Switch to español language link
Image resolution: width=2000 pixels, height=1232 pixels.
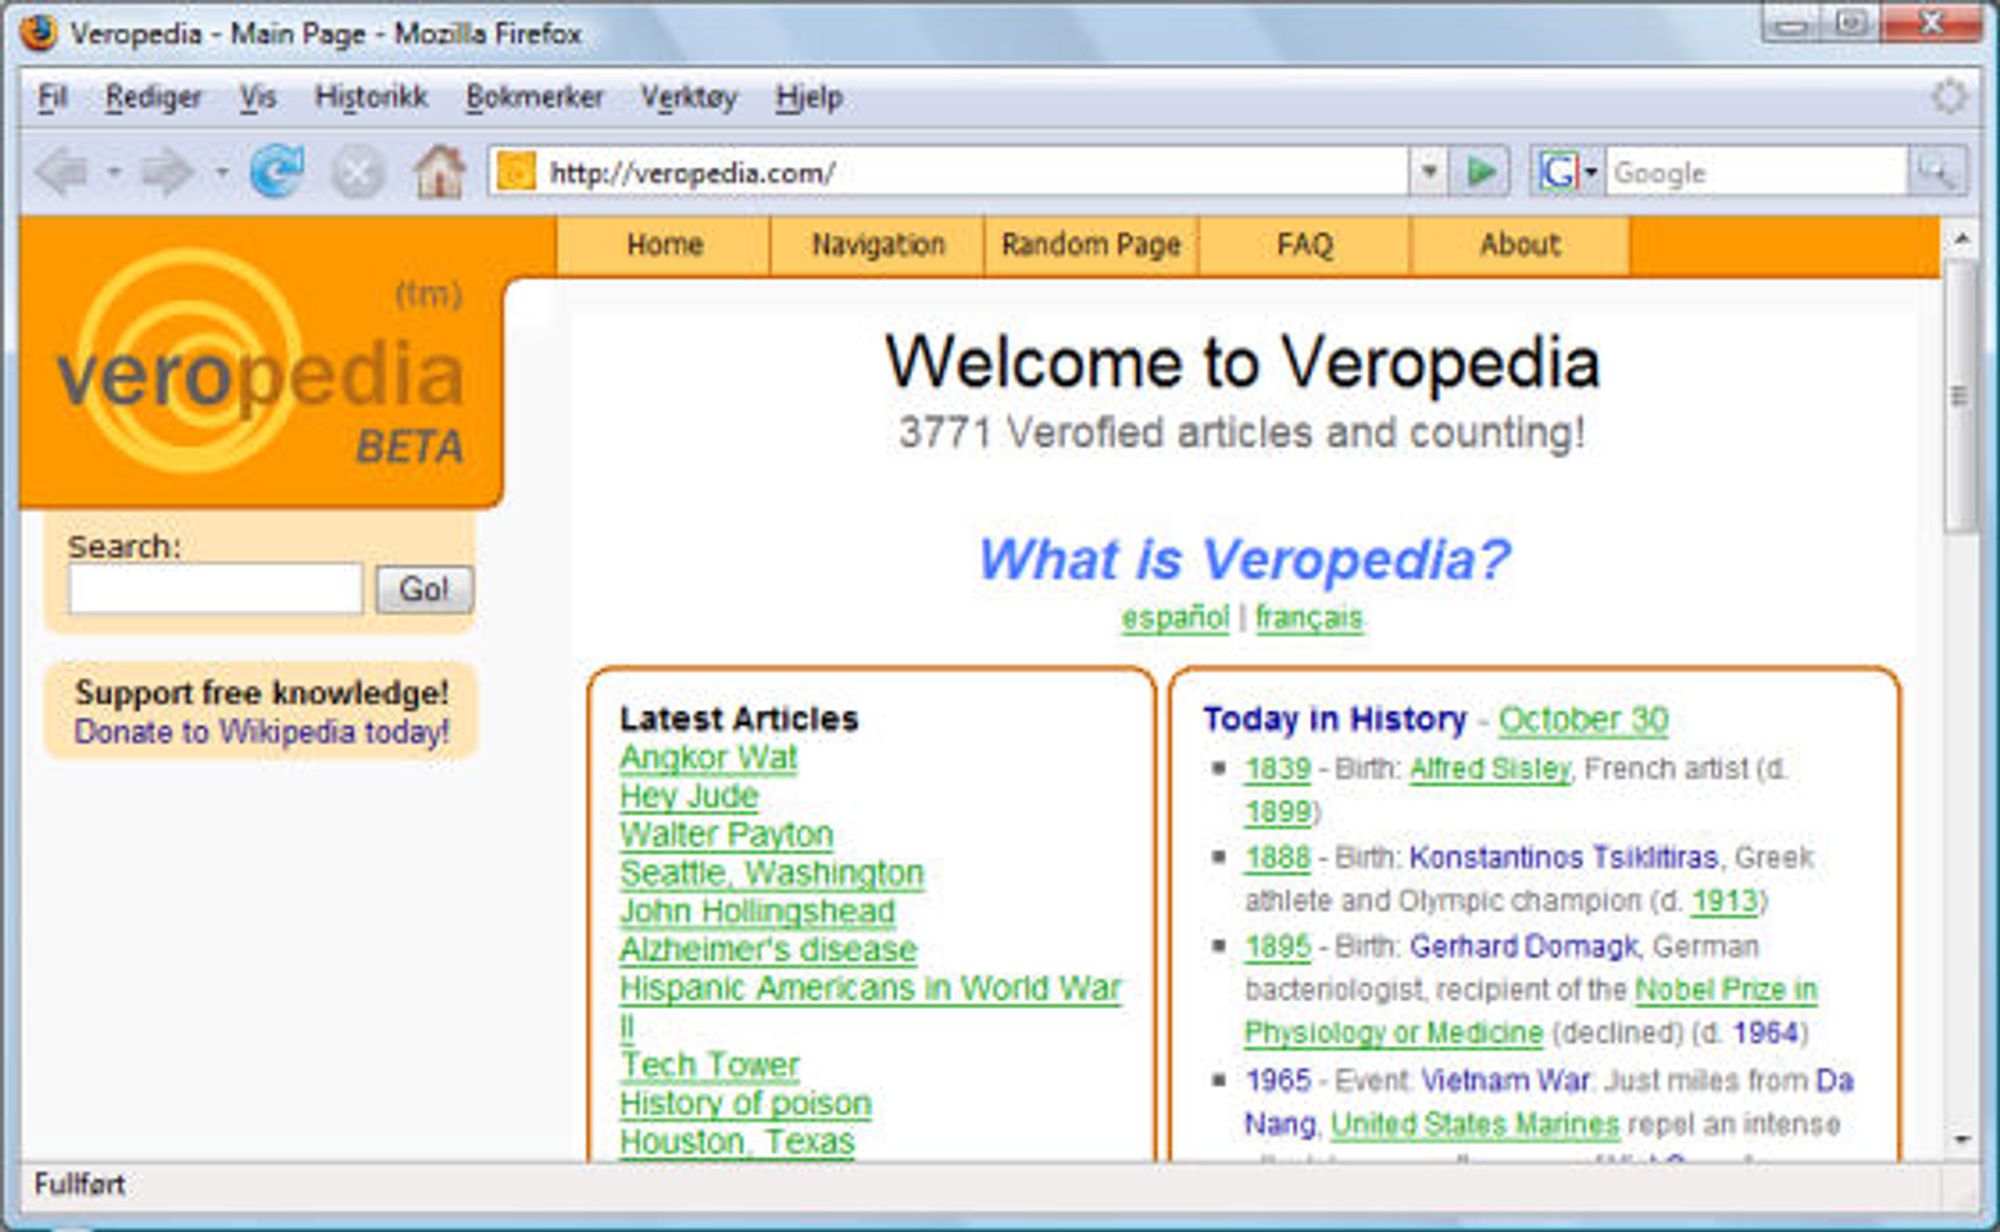[1175, 618]
